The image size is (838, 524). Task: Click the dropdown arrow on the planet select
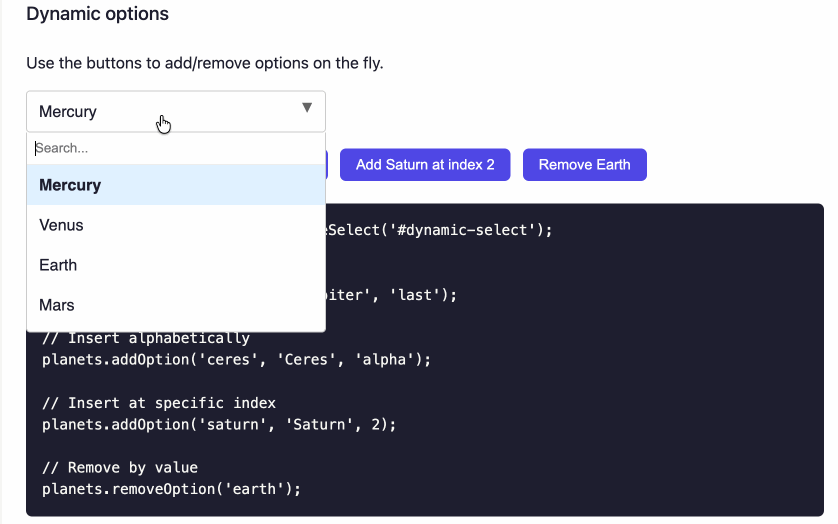pos(307,108)
